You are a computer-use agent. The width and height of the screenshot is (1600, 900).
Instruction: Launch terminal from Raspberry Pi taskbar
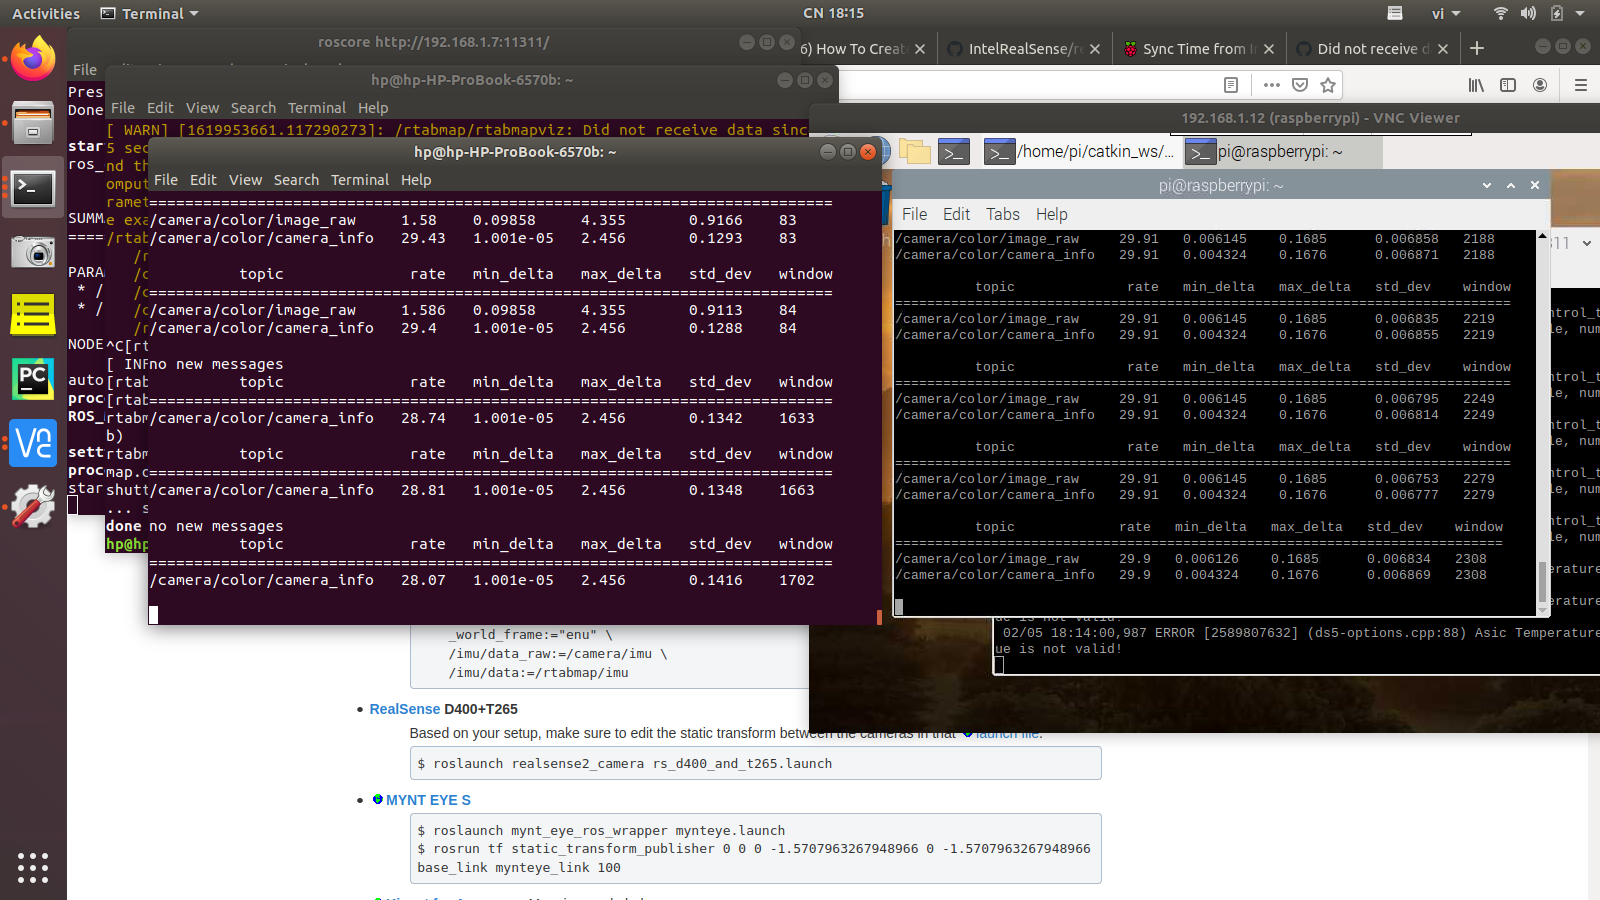point(954,152)
